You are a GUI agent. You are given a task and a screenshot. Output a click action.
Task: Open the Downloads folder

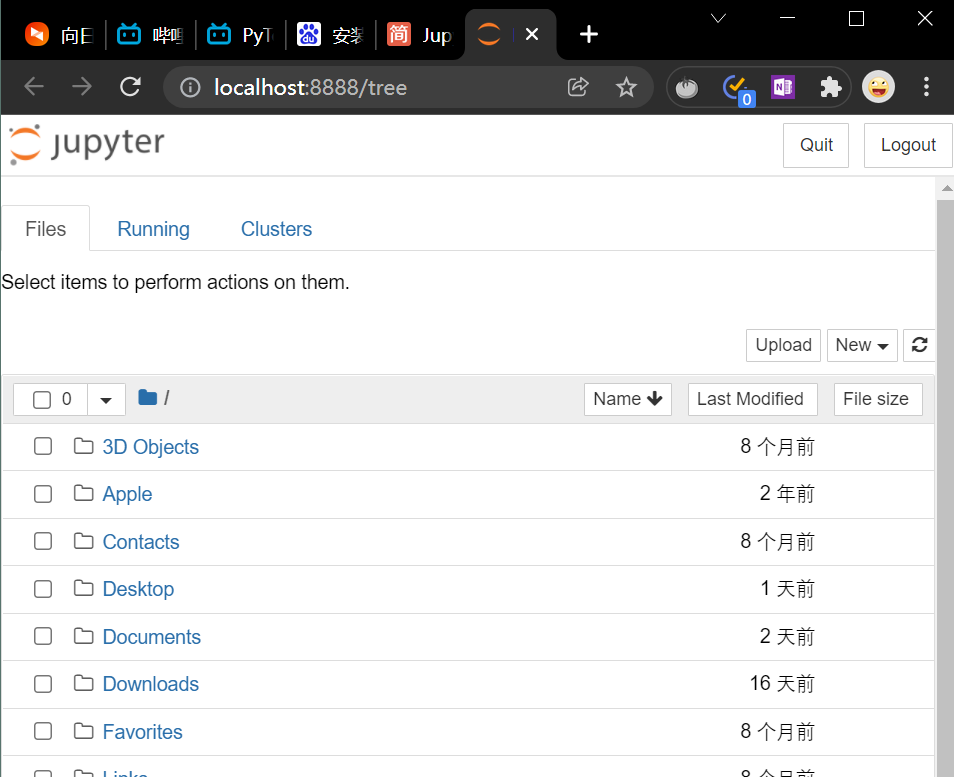[x=150, y=684]
